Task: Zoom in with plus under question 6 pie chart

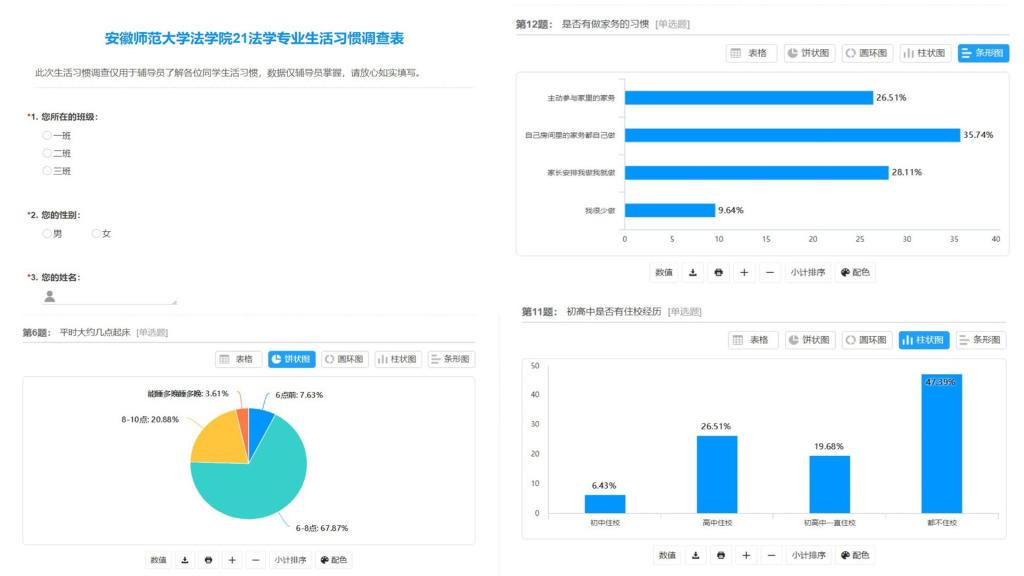Action: pos(232,560)
